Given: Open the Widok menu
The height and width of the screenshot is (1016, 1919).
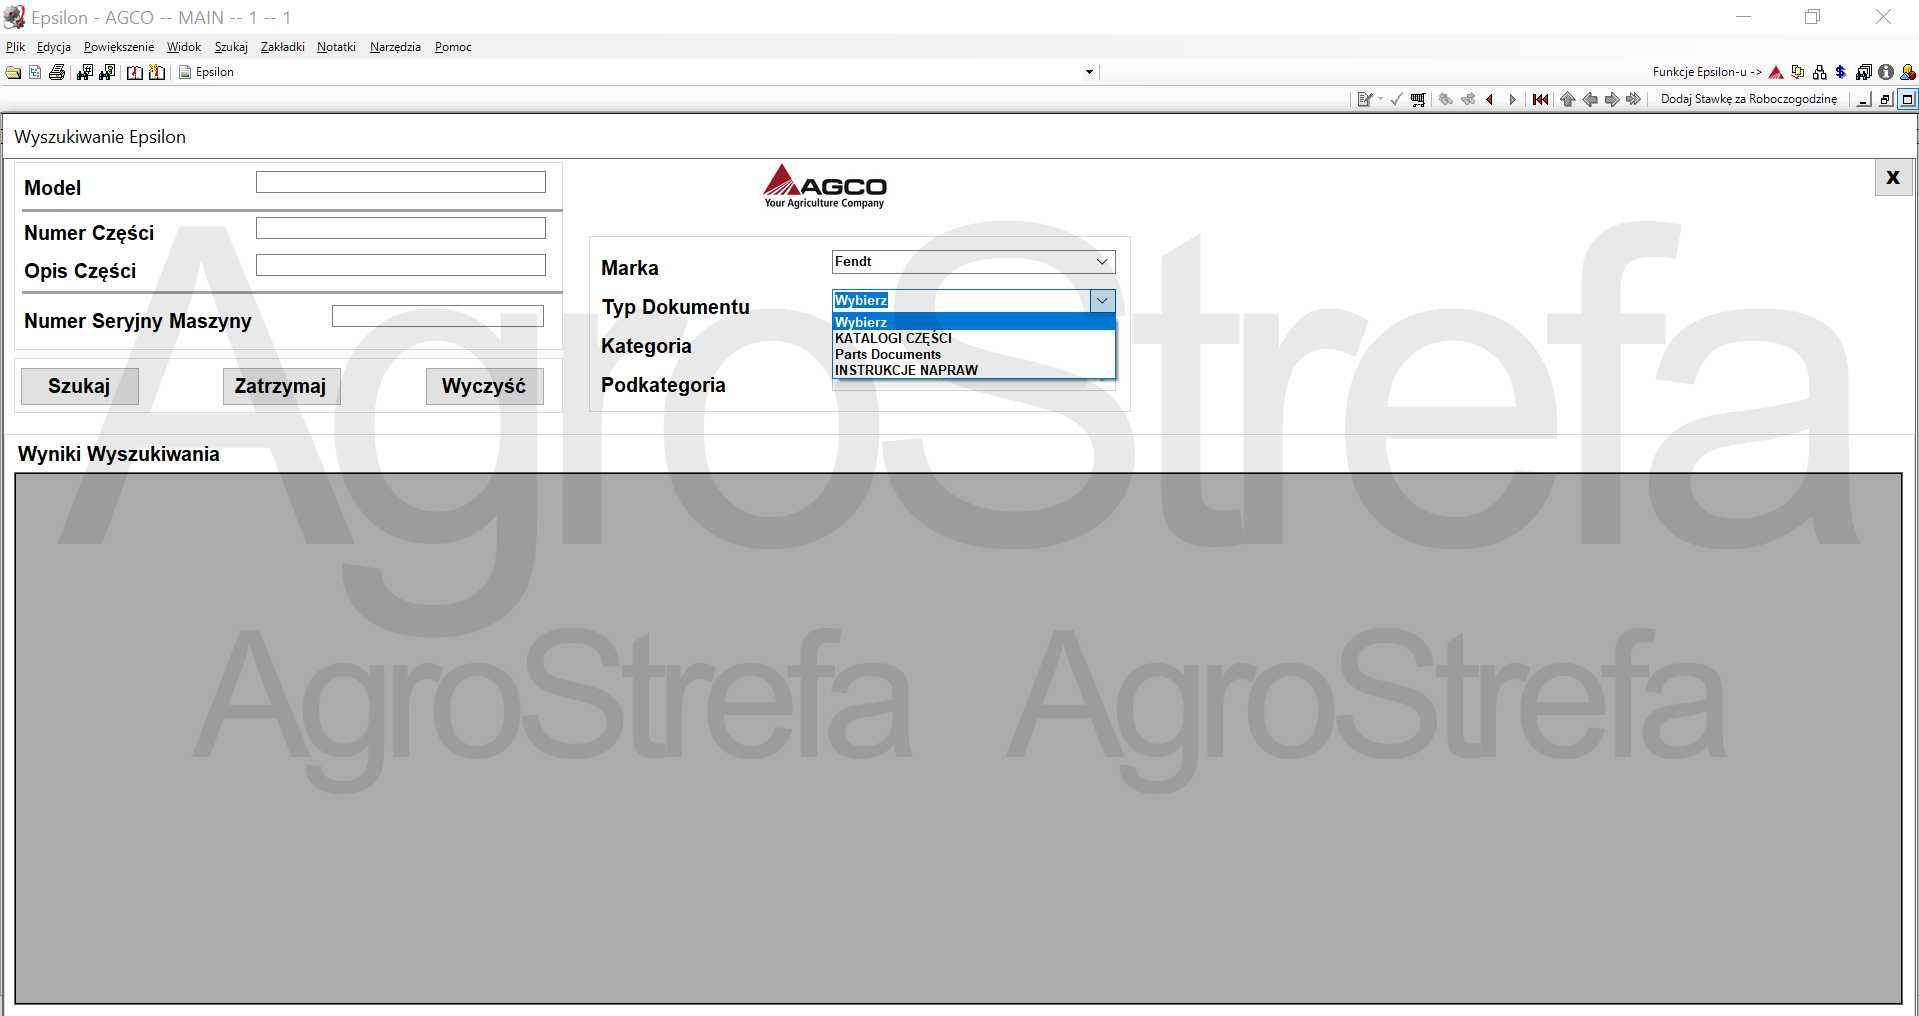Looking at the screenshot, I should (x=184, y=47).
